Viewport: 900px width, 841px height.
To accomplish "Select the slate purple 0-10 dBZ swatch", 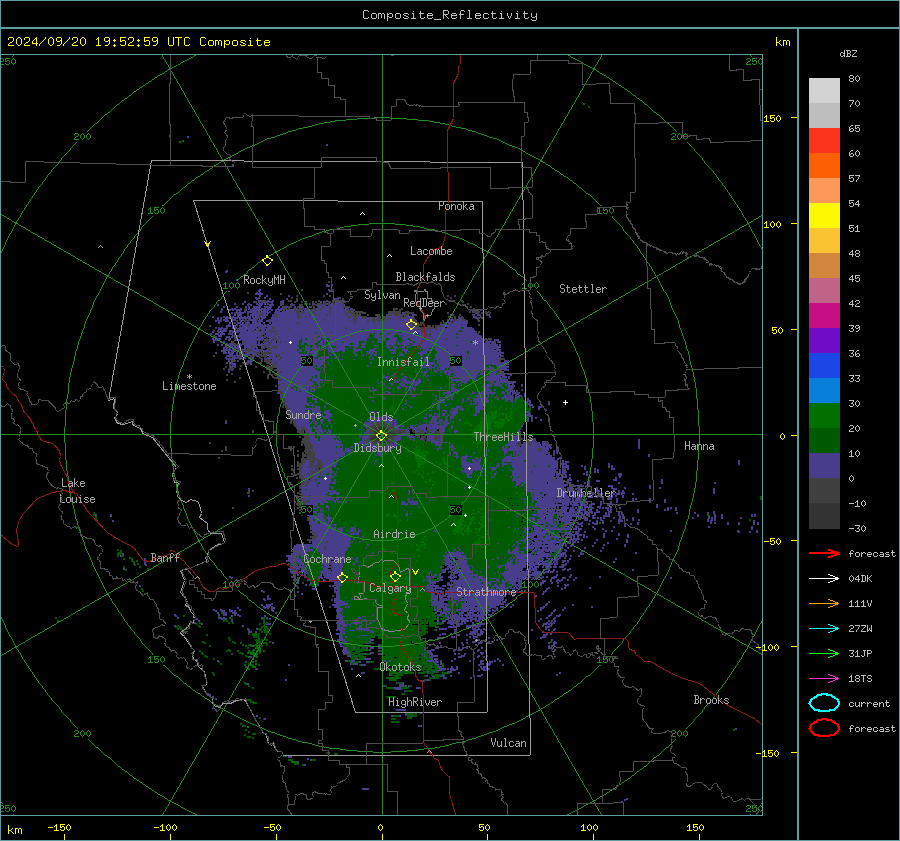I will (x=824, y=465).
